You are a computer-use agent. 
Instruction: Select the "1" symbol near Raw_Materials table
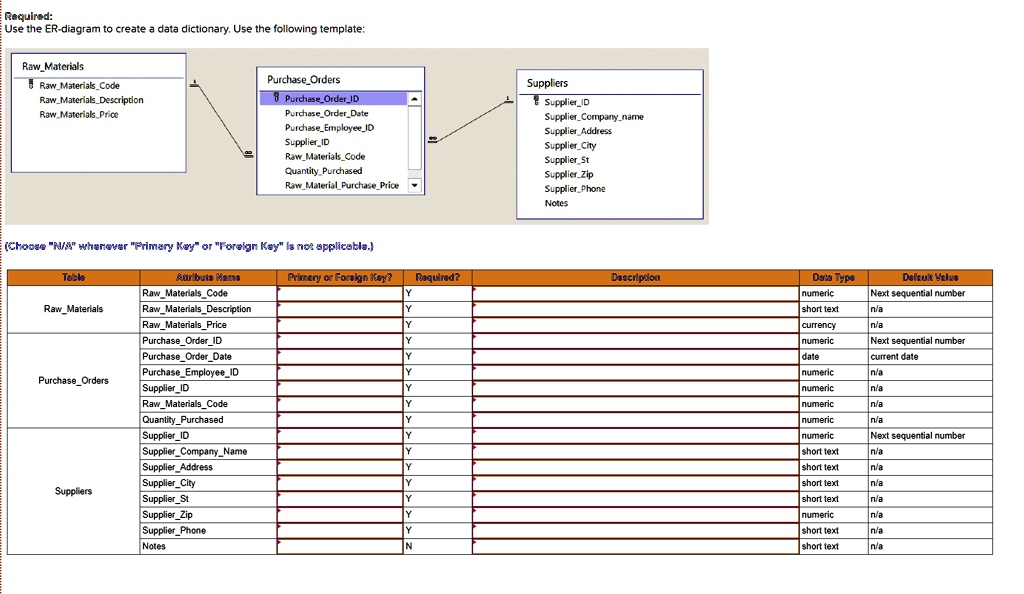[194, 80]
